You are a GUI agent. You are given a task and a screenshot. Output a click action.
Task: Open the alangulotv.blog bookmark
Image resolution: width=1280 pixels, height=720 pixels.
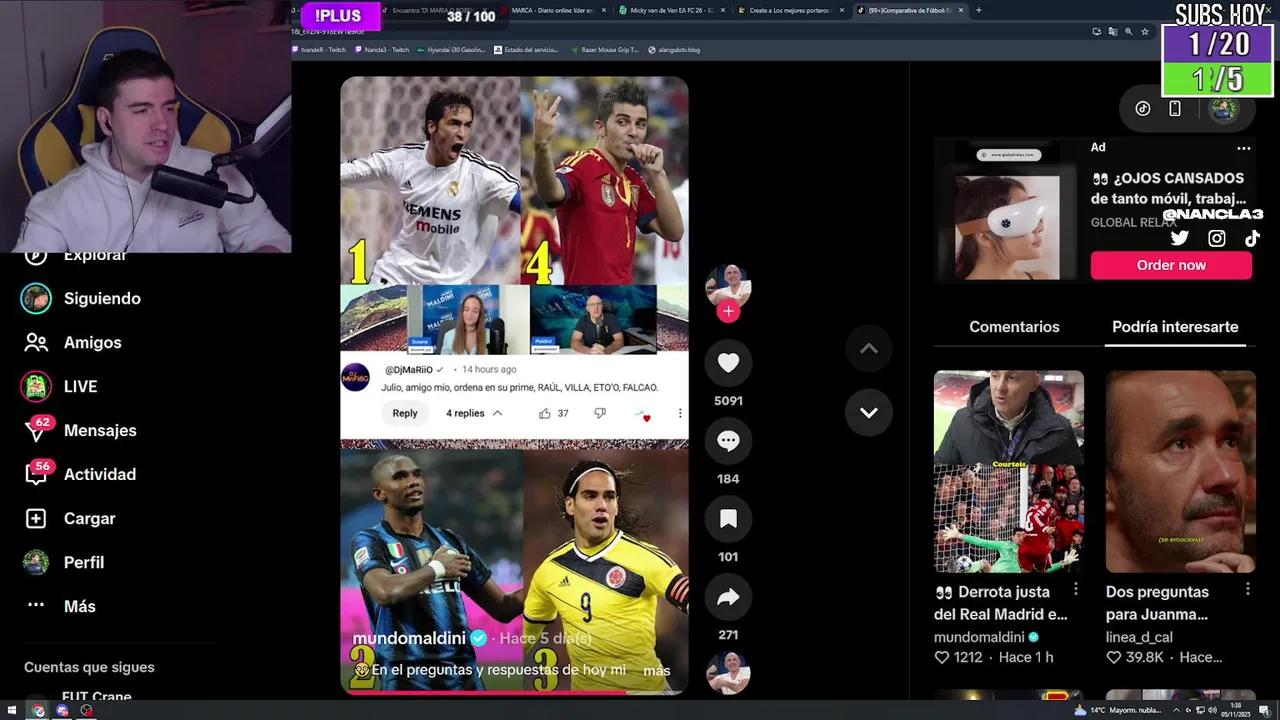point(674,49)
